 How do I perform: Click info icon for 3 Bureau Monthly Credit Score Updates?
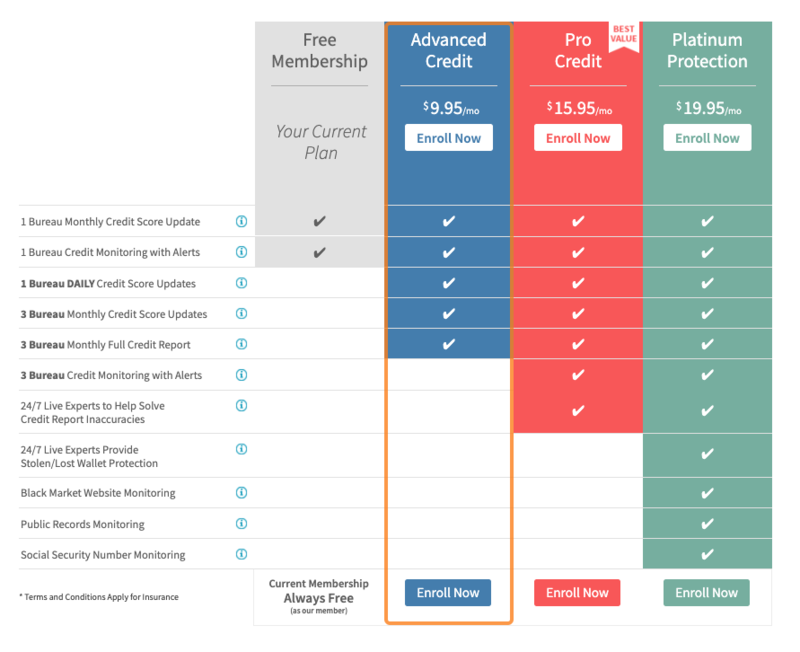(241, 314)
